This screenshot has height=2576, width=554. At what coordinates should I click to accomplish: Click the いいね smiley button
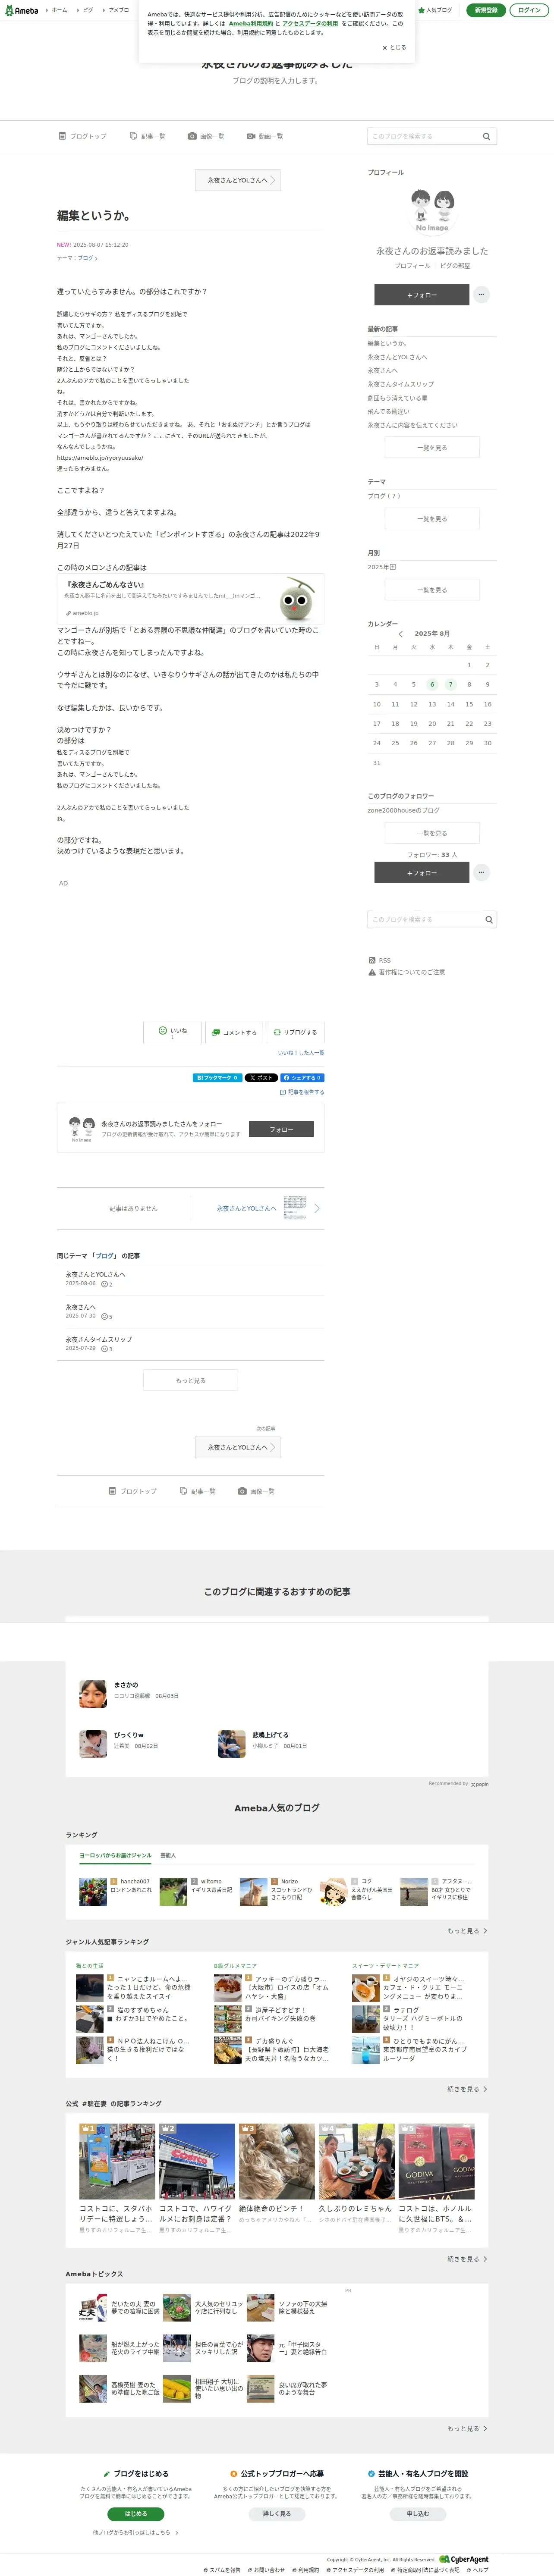click(x=172, y=1032)
